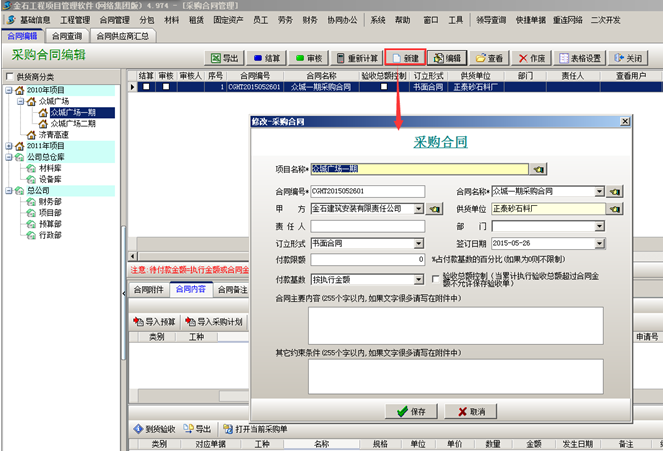Expand the 签订日期 date dropdown

599,243
